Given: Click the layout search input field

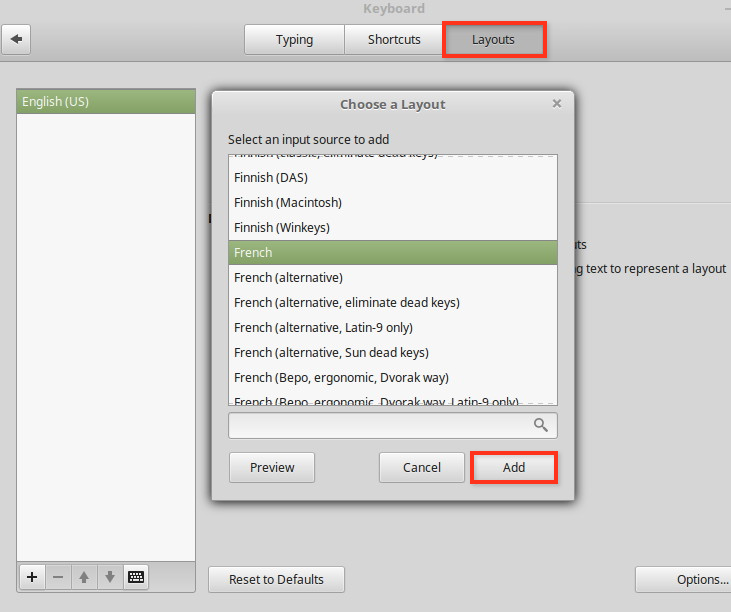Looking at the screenshot, I should point(380,425).
